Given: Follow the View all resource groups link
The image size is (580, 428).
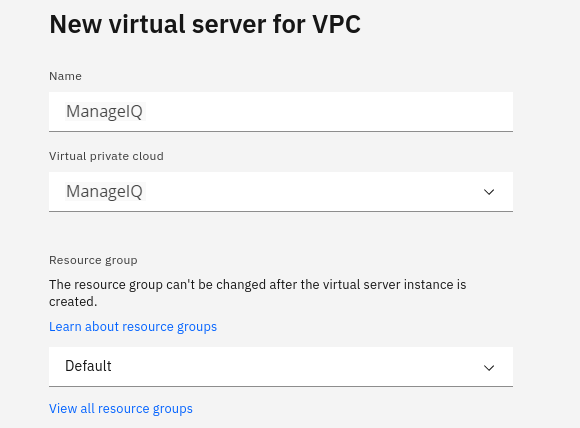Looking at the screenshot, I should click(121, 408).
